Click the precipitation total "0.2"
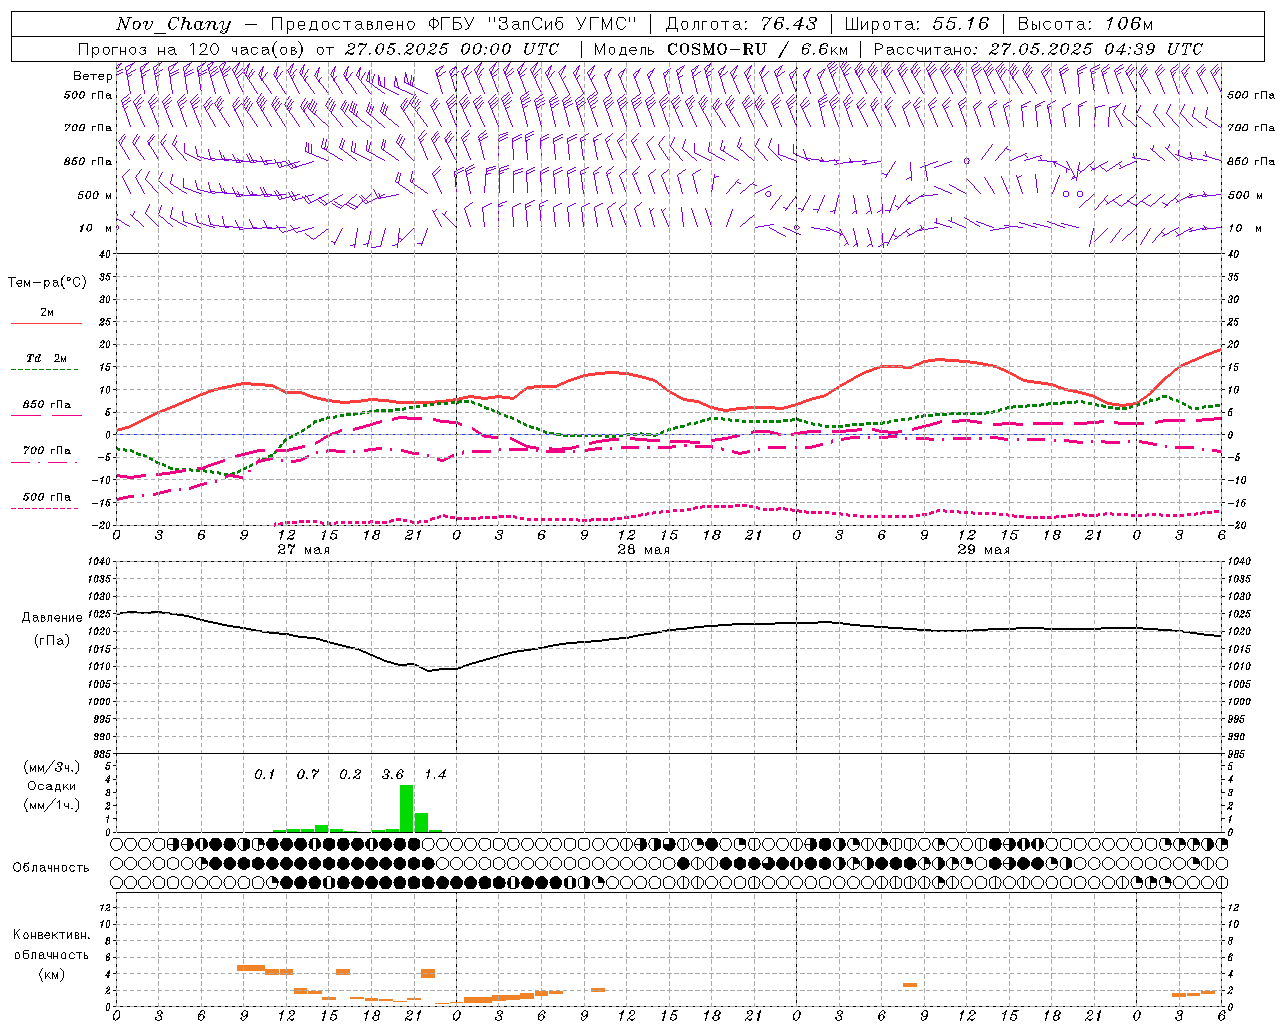This screenshot has height=1024, width=1280. 350,774
